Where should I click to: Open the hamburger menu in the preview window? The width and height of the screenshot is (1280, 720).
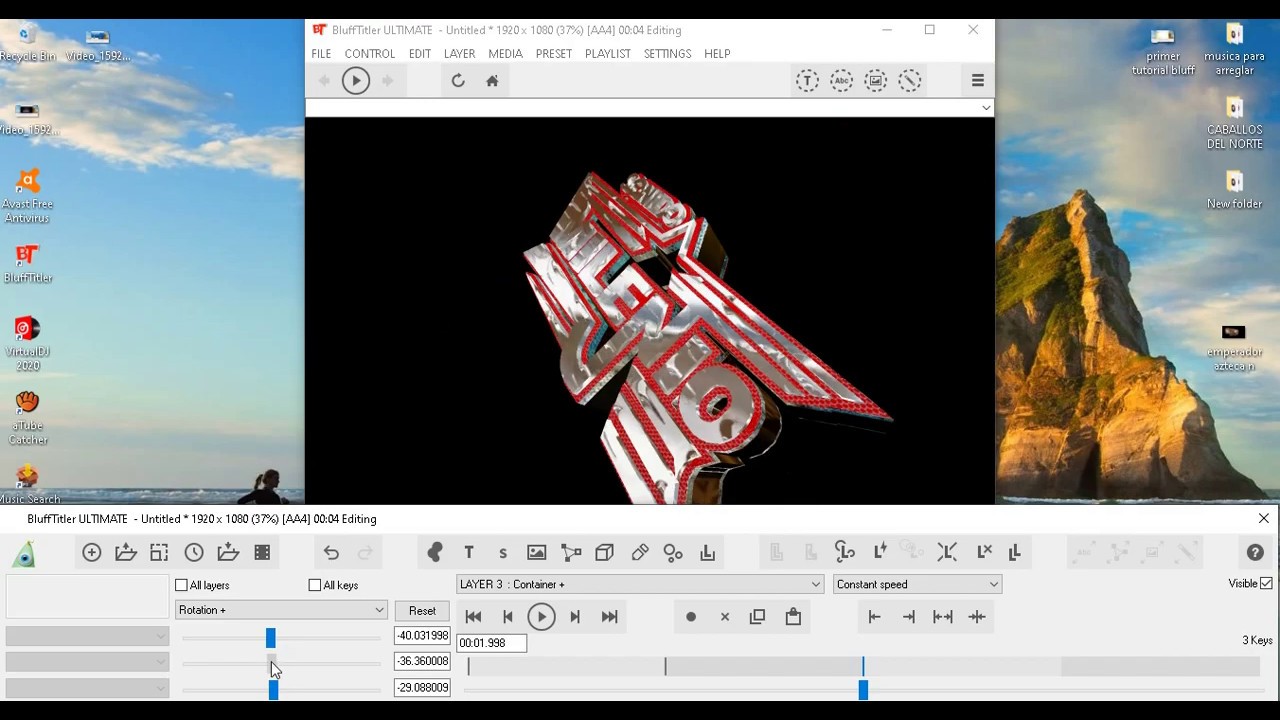pos(978,81)
